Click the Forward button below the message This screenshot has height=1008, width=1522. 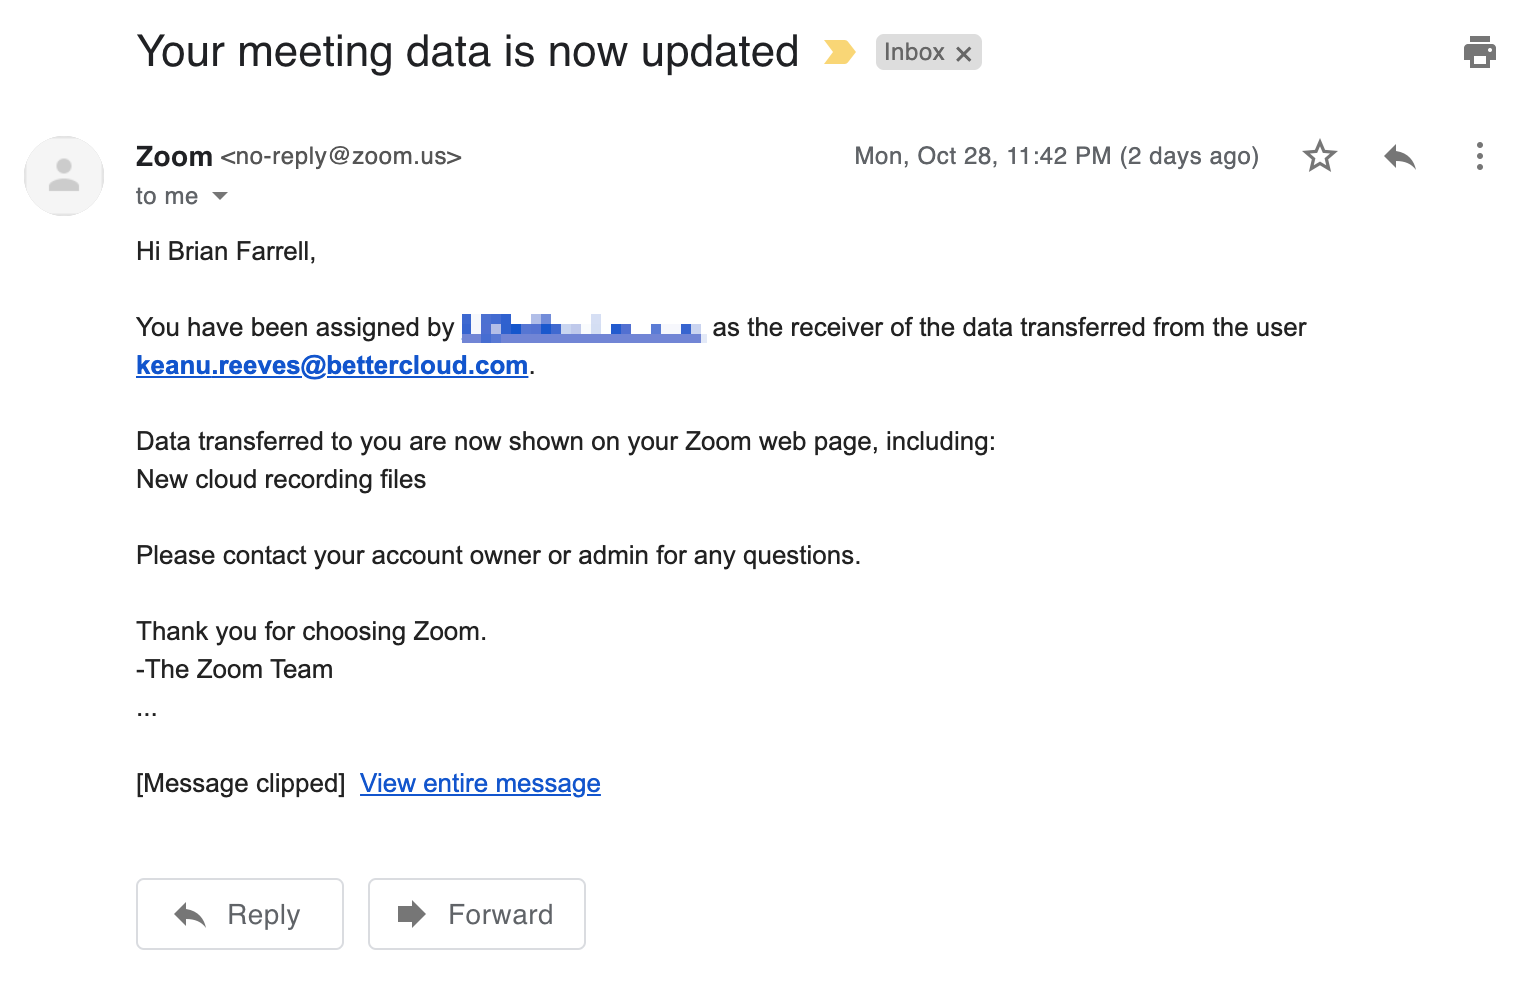[477, 914]
